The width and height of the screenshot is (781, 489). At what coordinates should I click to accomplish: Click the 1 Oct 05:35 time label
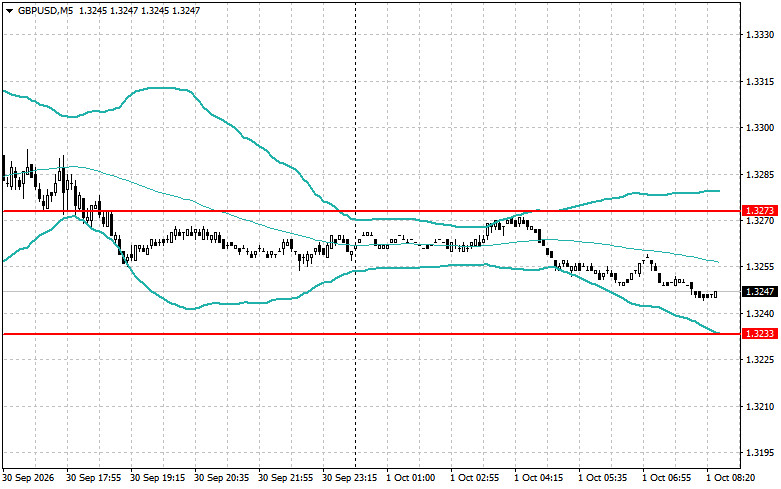pos(602,478)
